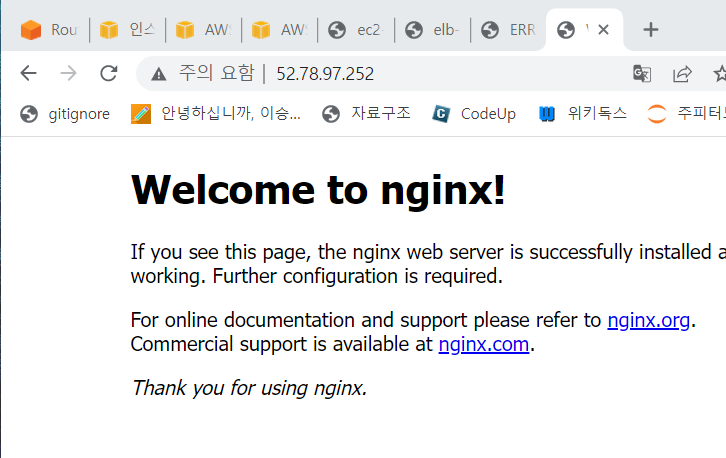726x458 pixels.
Task: Click the share page icon
Action: click(682, 74)
